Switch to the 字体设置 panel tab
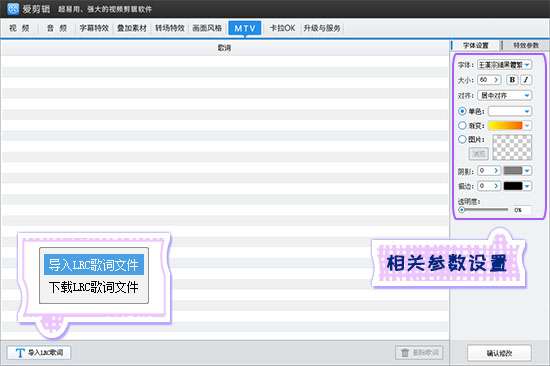This screenshot has height=366, width=550. [x=476, y=45]
